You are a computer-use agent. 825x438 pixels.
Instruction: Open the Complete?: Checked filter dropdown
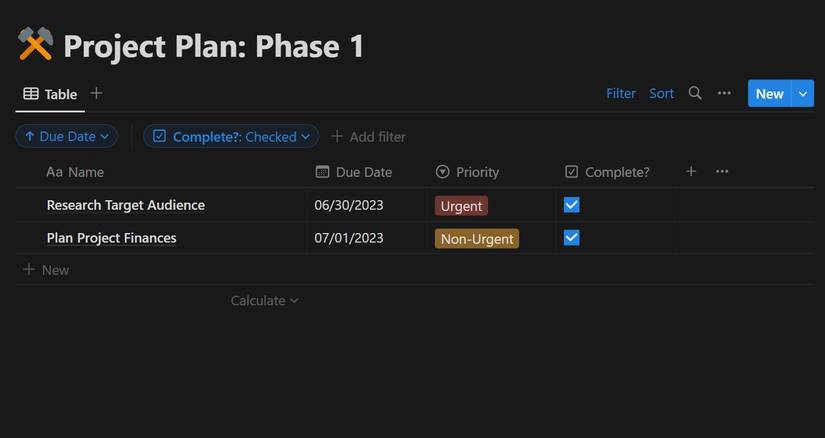pos(231,136)
